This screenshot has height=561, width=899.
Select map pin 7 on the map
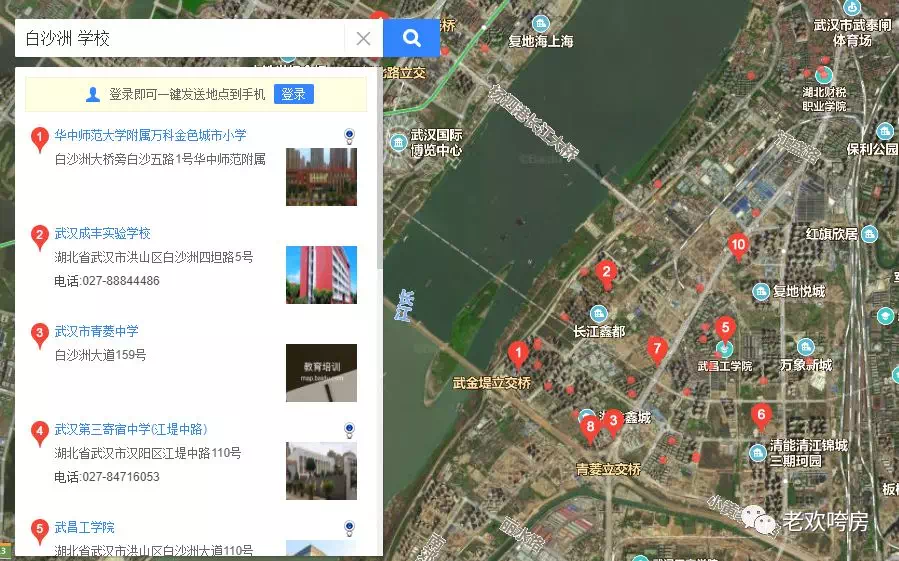657,350
